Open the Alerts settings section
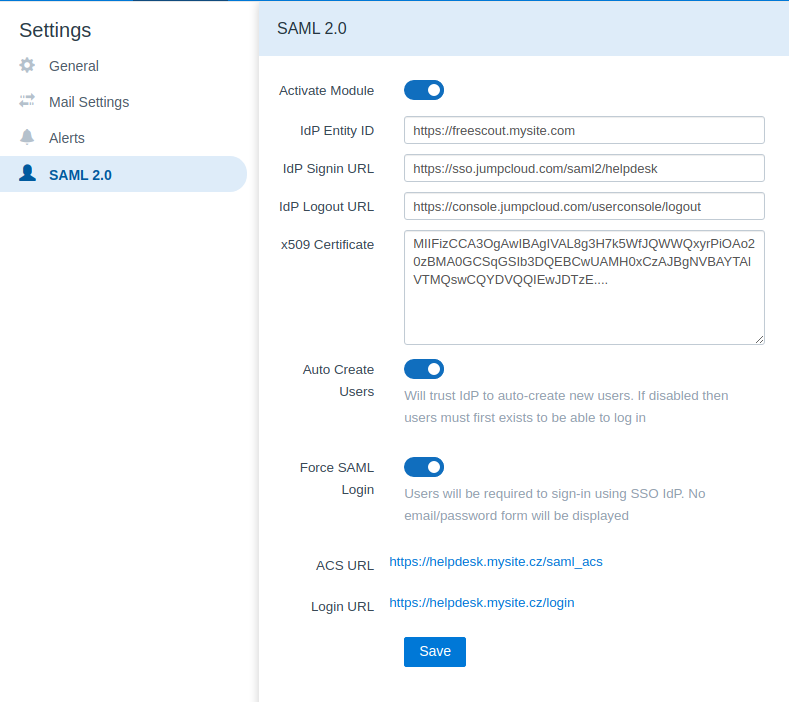 tap(67, 138)
